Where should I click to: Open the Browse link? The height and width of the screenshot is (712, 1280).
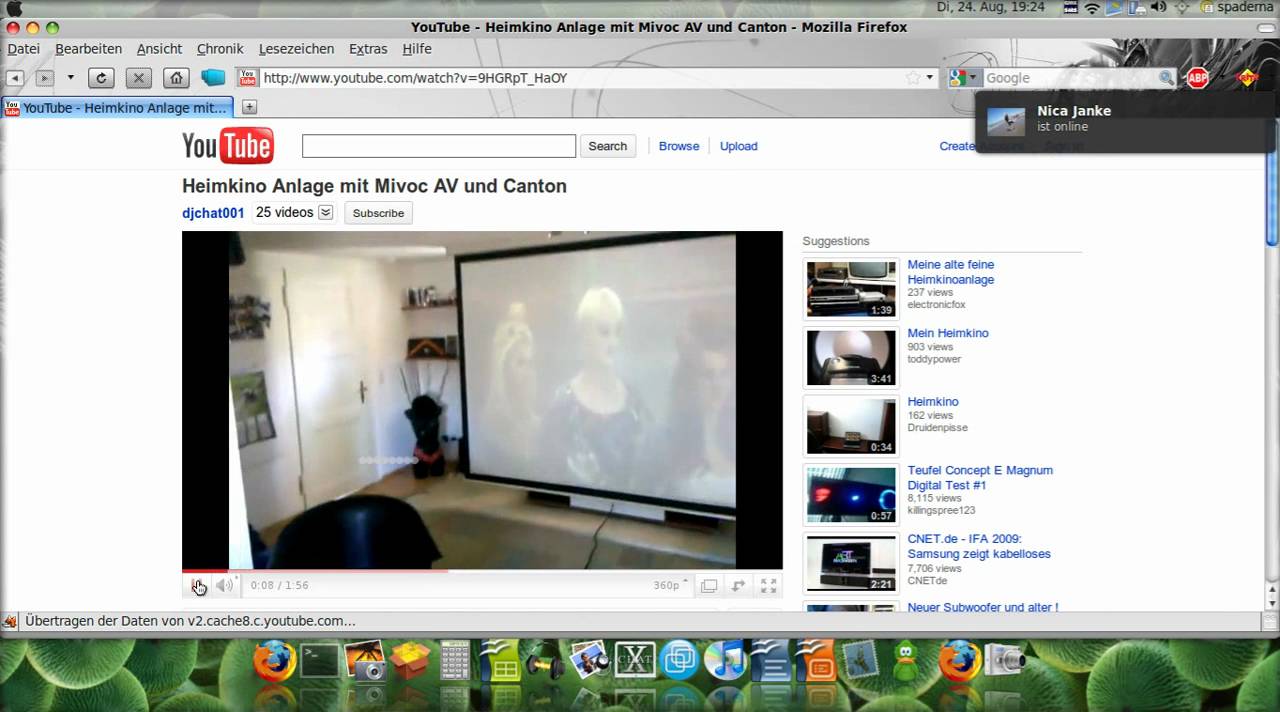click(x=679, y=146)
